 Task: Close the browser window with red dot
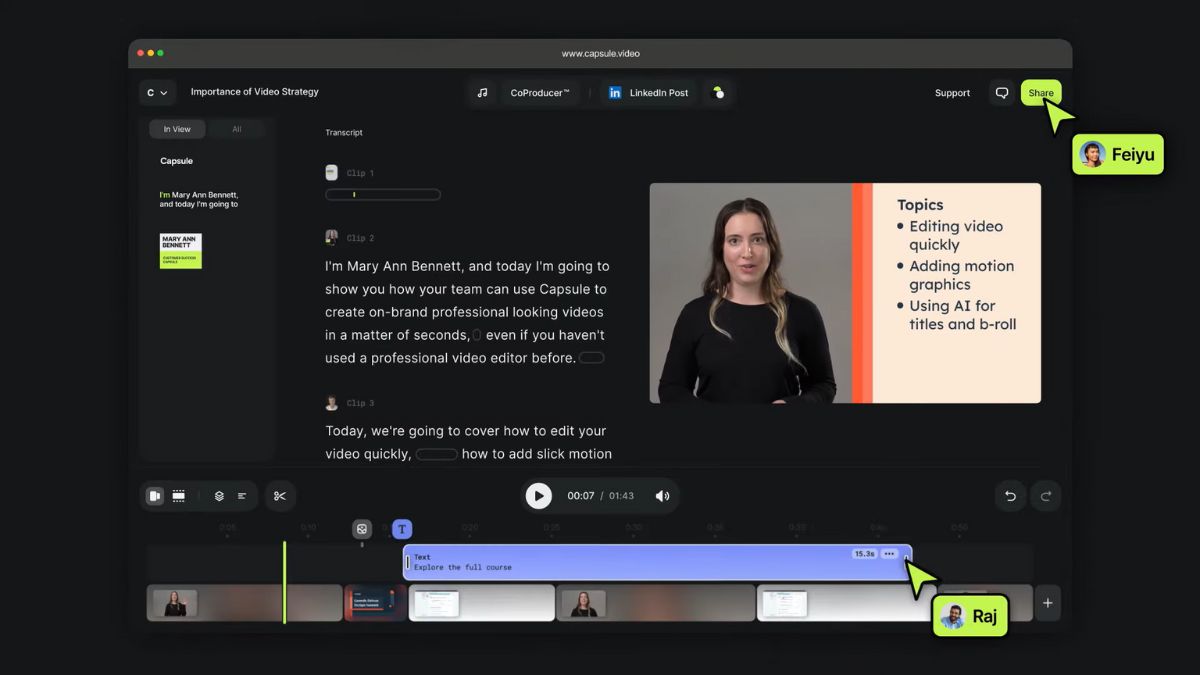point(140,53)
